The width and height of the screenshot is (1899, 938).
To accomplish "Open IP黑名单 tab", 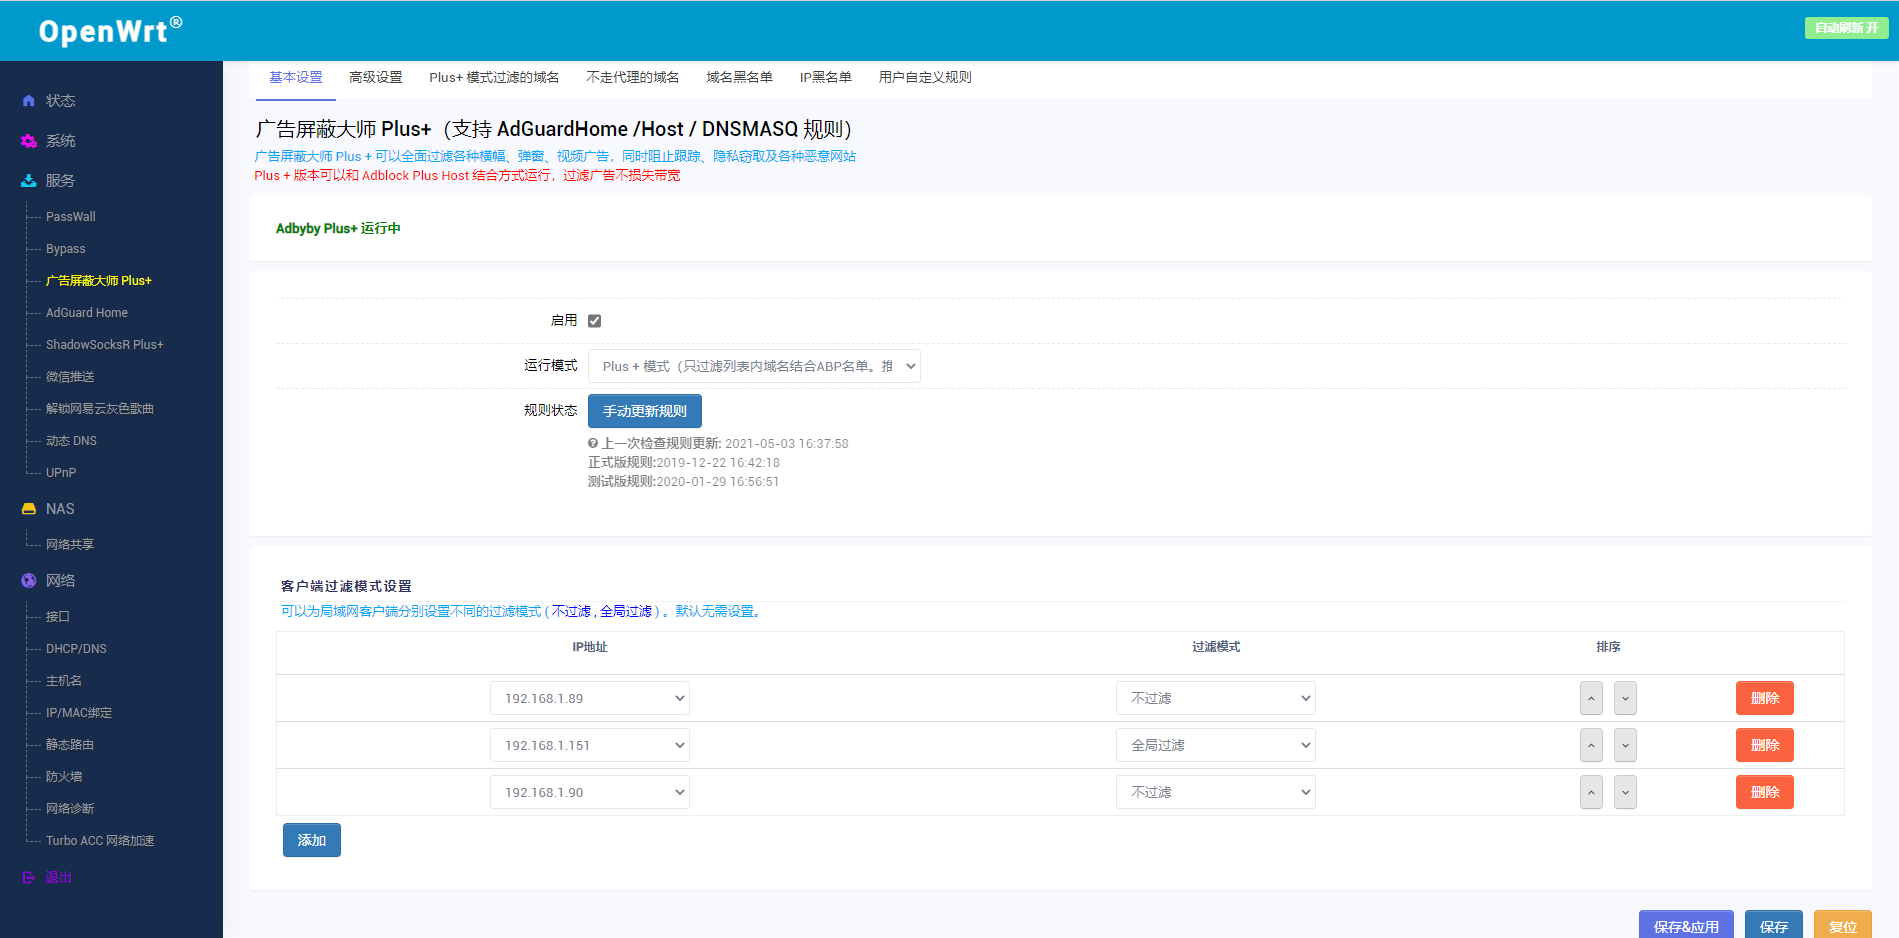I will [826, 78].
